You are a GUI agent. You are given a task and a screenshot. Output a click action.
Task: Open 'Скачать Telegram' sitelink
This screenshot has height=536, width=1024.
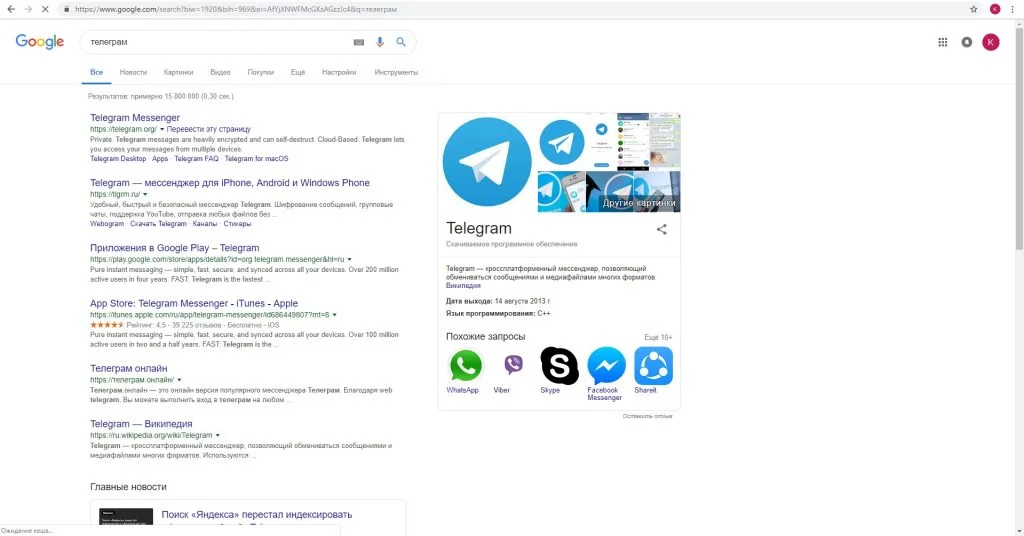point(158,224)
